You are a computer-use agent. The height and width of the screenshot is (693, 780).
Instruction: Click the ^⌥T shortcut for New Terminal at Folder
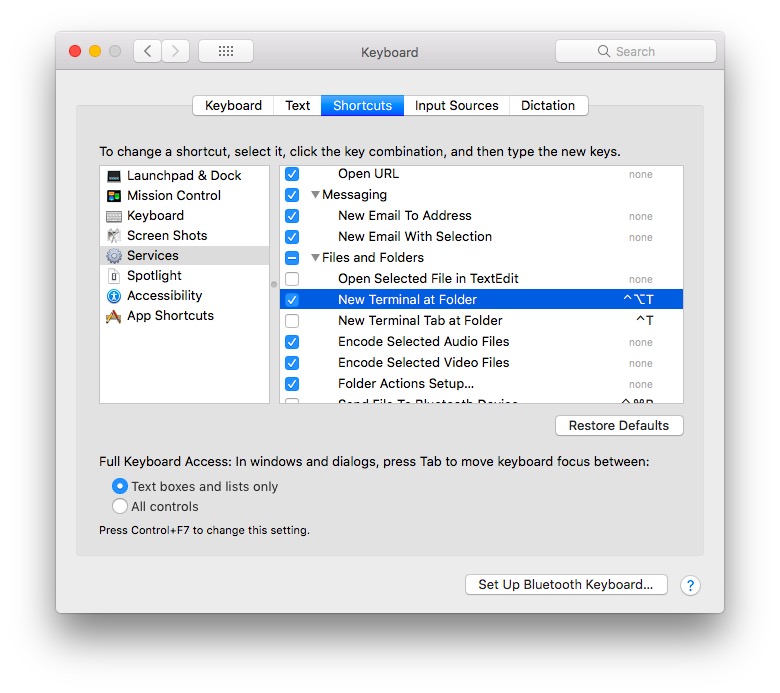click(638, 299)
